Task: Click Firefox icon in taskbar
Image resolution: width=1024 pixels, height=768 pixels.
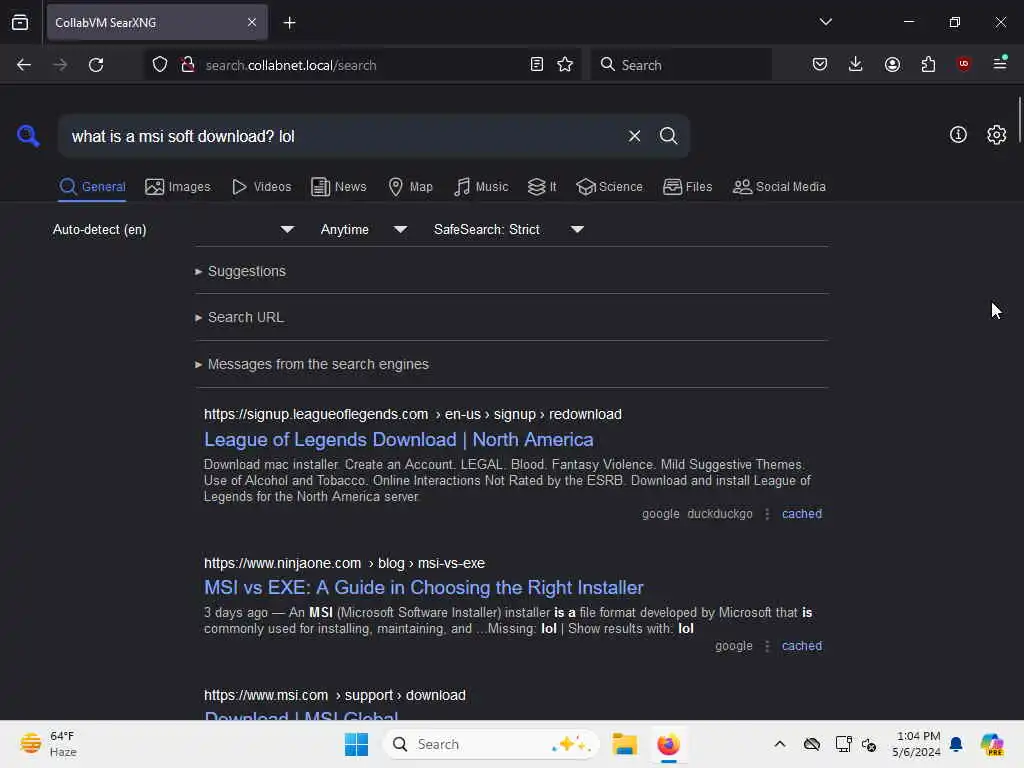Action: 668,744
